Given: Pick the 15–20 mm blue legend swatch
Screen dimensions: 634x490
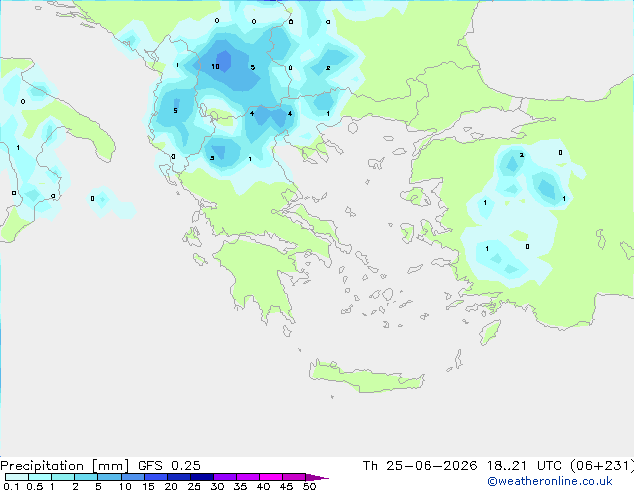Looking at the screenshot, I should [155, 477].
